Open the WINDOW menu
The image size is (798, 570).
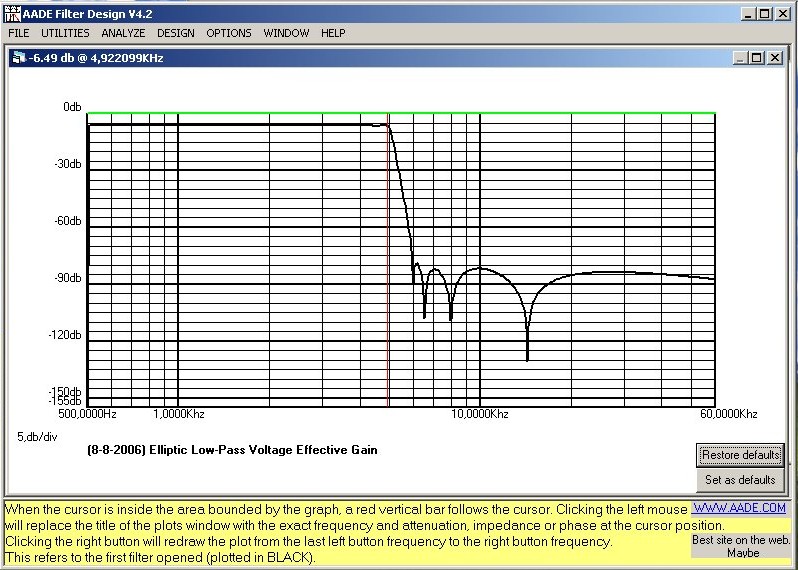(286, 33)
